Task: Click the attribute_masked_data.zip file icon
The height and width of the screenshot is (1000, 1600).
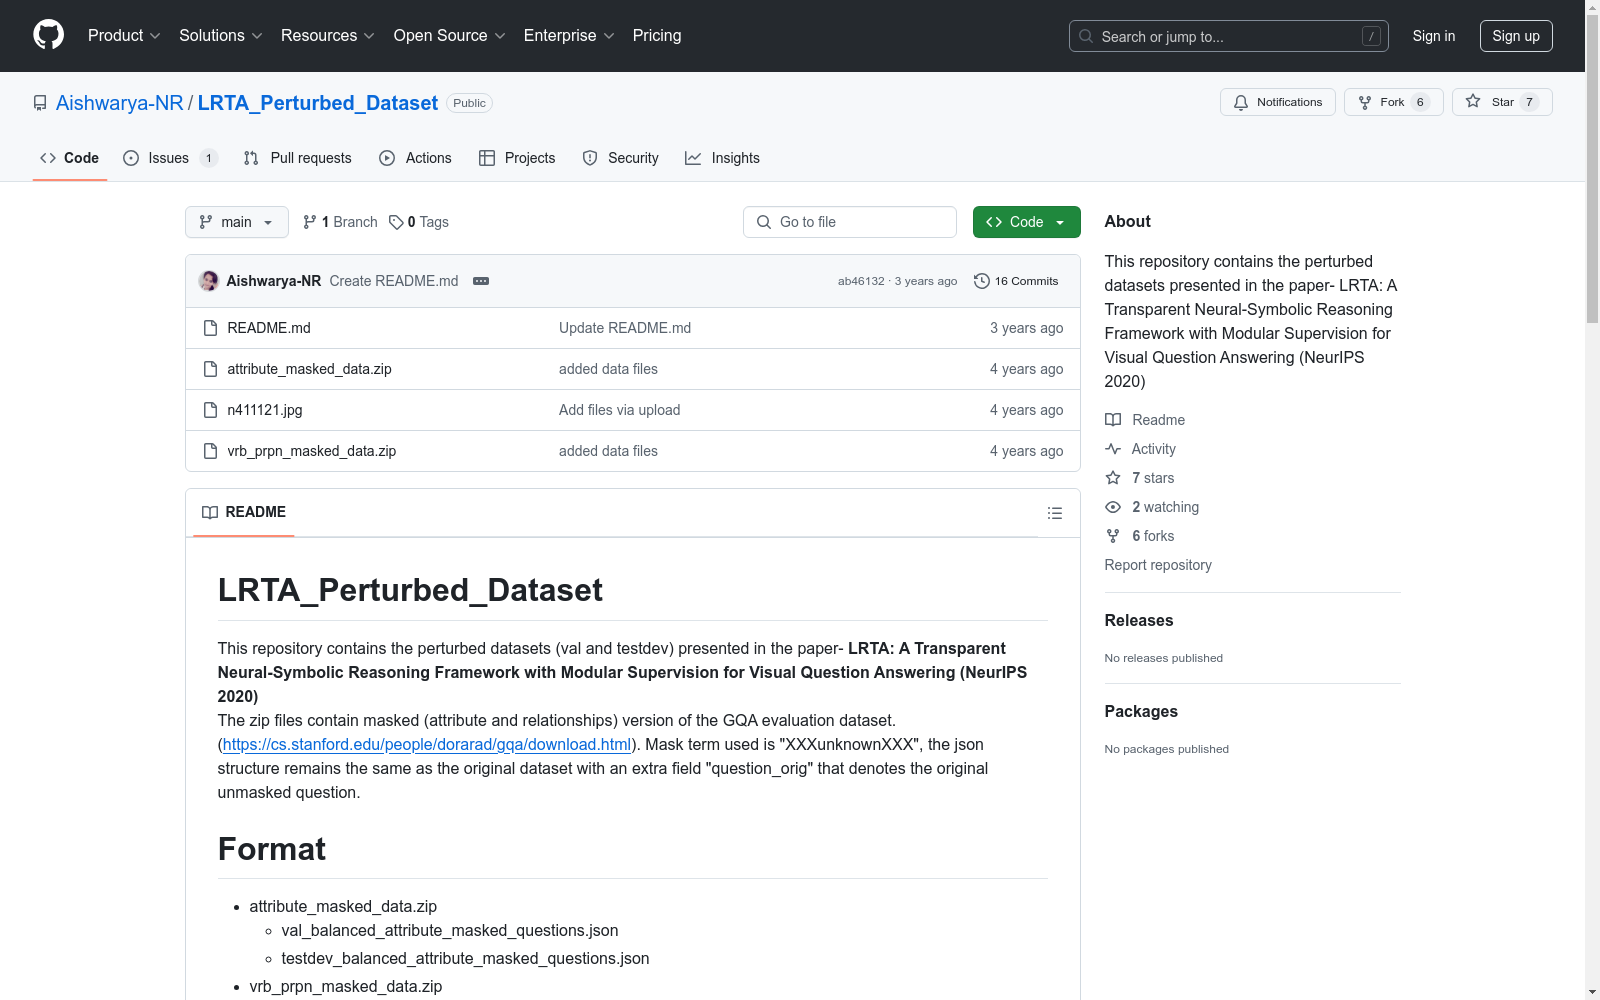Action: tap(210, 369)
